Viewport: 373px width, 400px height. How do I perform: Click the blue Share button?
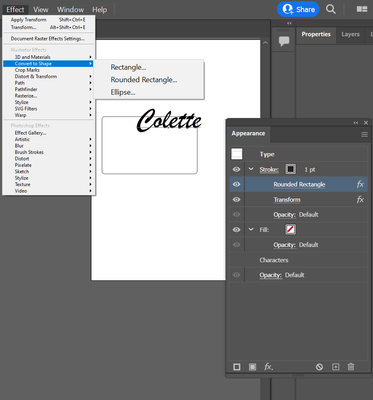(x=298, y=9)
